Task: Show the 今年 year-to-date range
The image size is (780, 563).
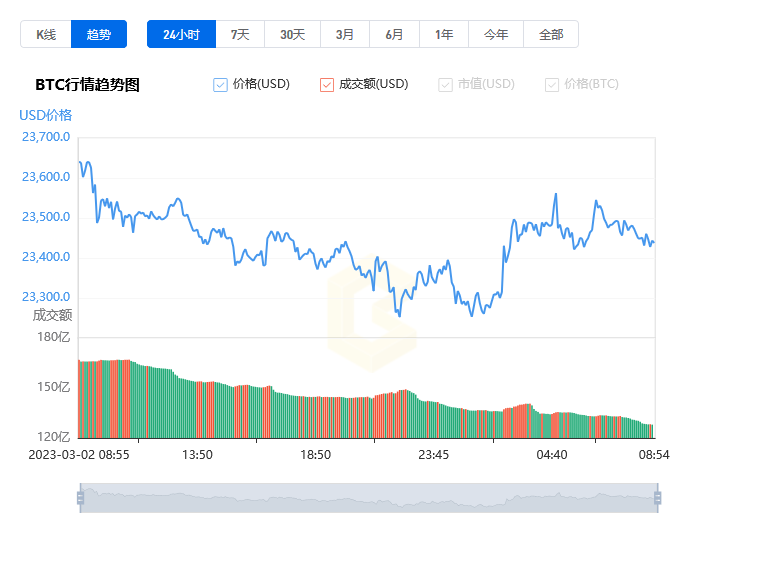Action: 496,34
